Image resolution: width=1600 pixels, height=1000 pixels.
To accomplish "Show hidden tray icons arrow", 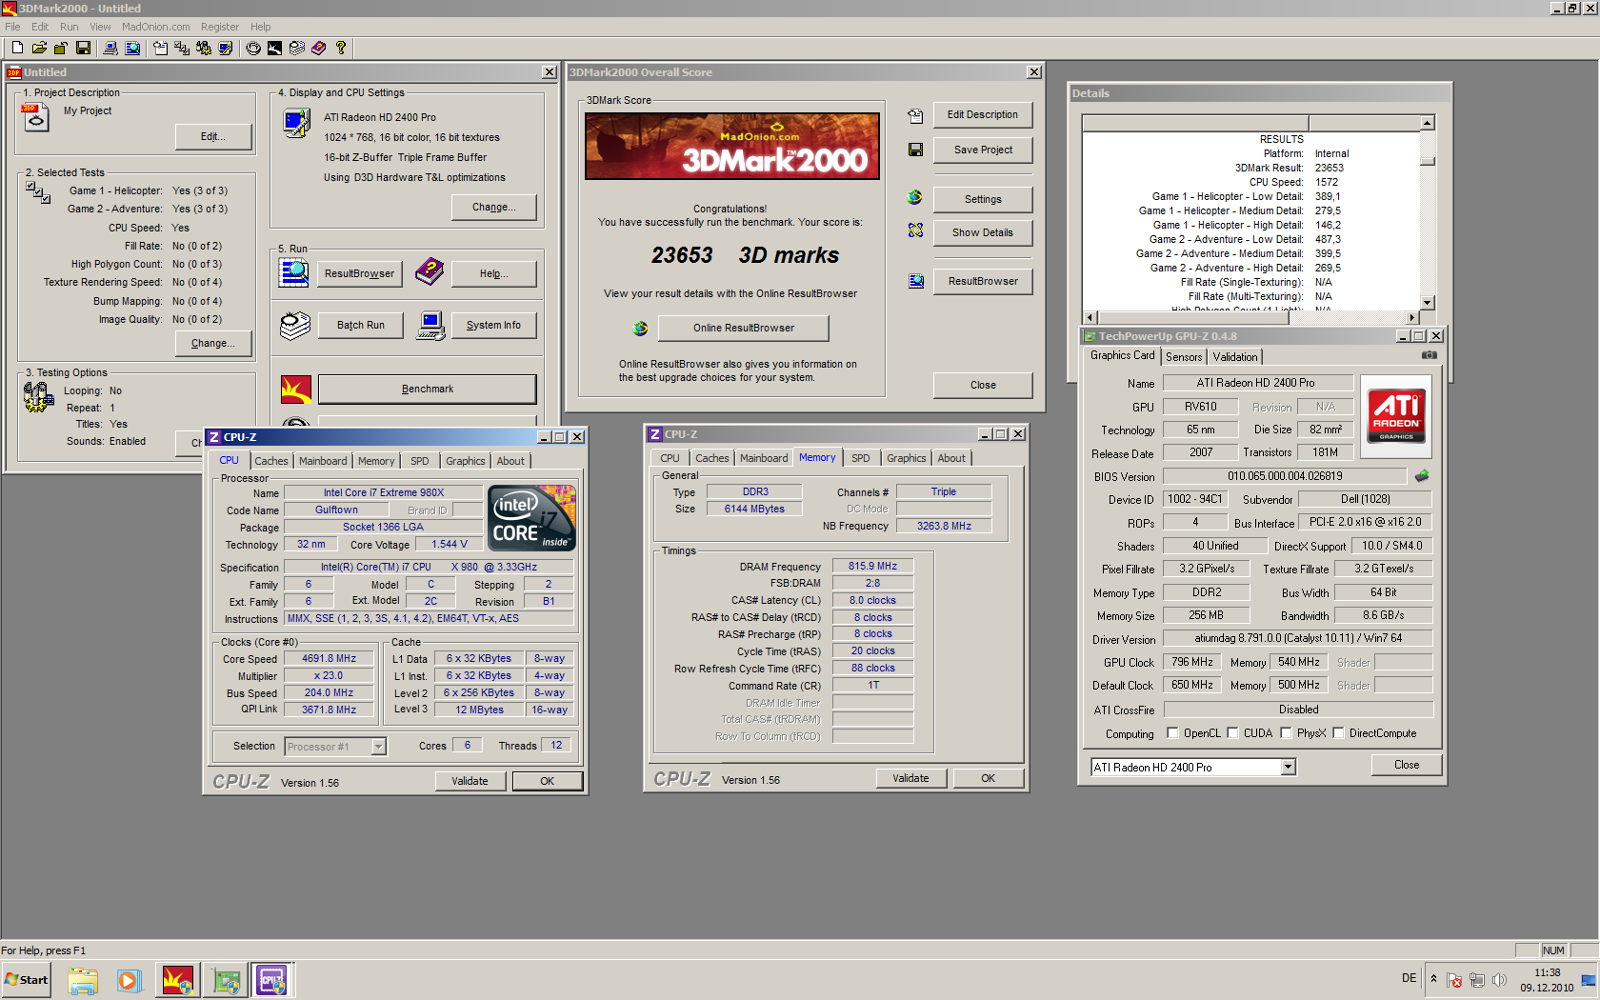I will (1433, 979).
